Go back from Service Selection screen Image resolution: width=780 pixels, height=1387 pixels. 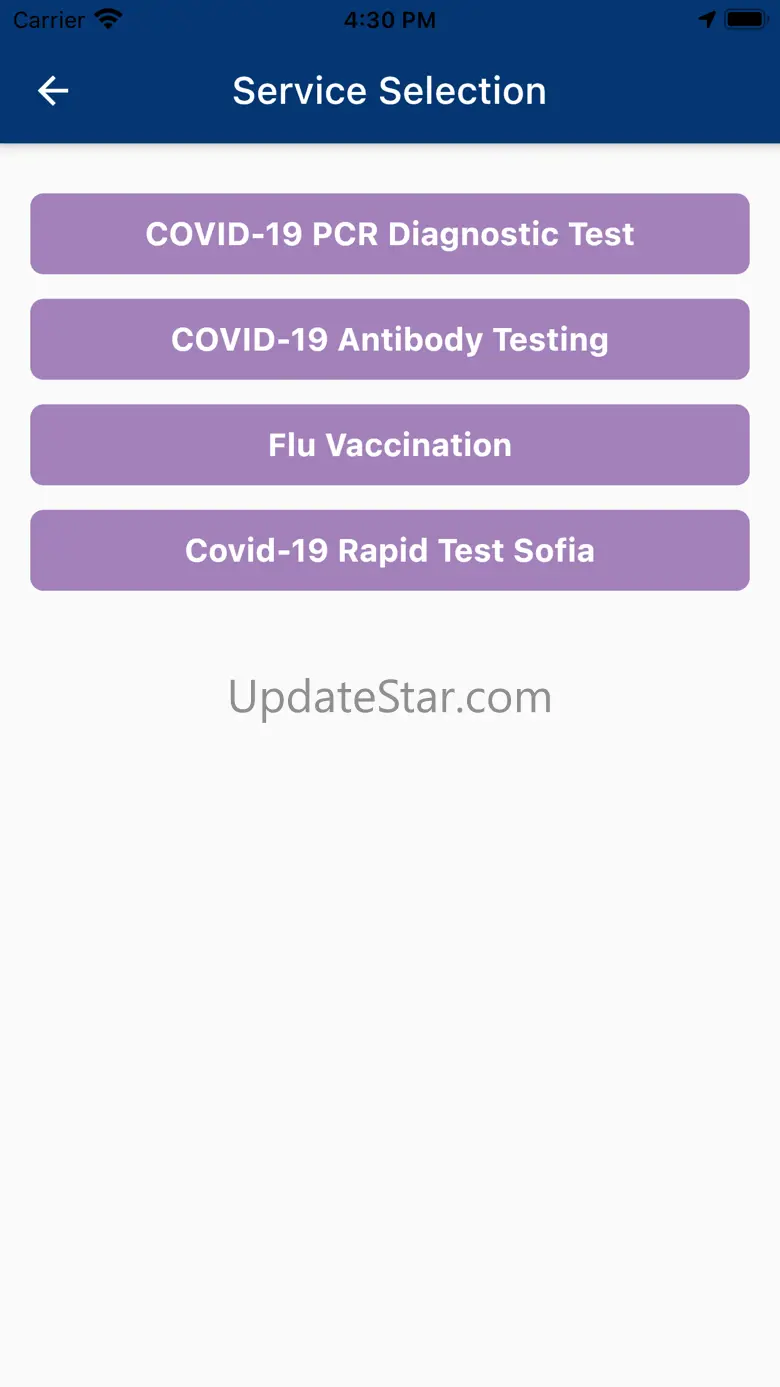click(x=53, y=91)
